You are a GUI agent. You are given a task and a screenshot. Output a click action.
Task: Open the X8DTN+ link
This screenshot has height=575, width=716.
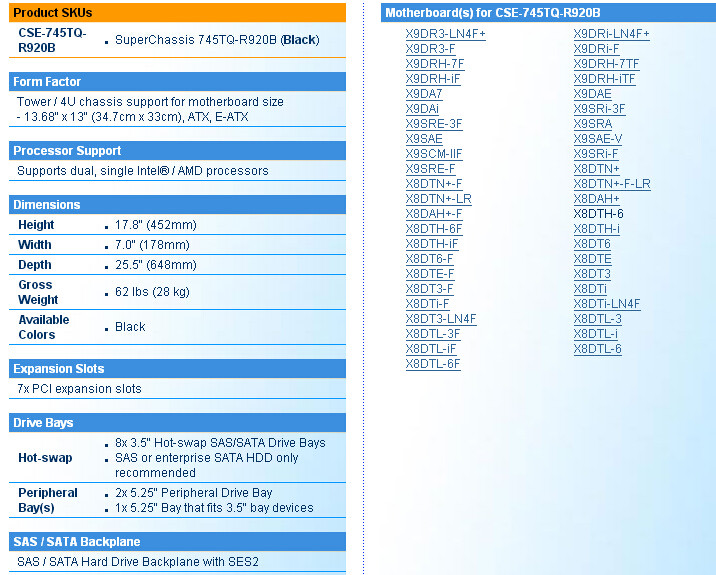tap(596, 169)
